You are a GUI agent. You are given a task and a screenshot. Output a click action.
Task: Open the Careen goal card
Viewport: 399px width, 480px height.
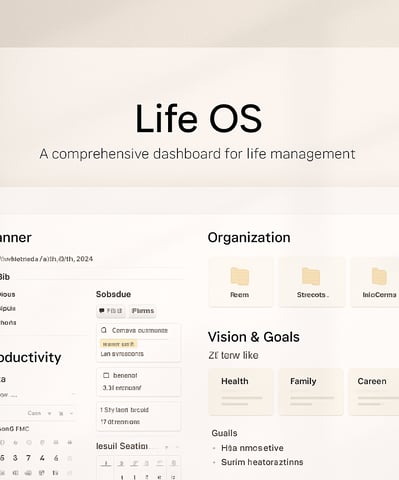click(x=374, y=392)
